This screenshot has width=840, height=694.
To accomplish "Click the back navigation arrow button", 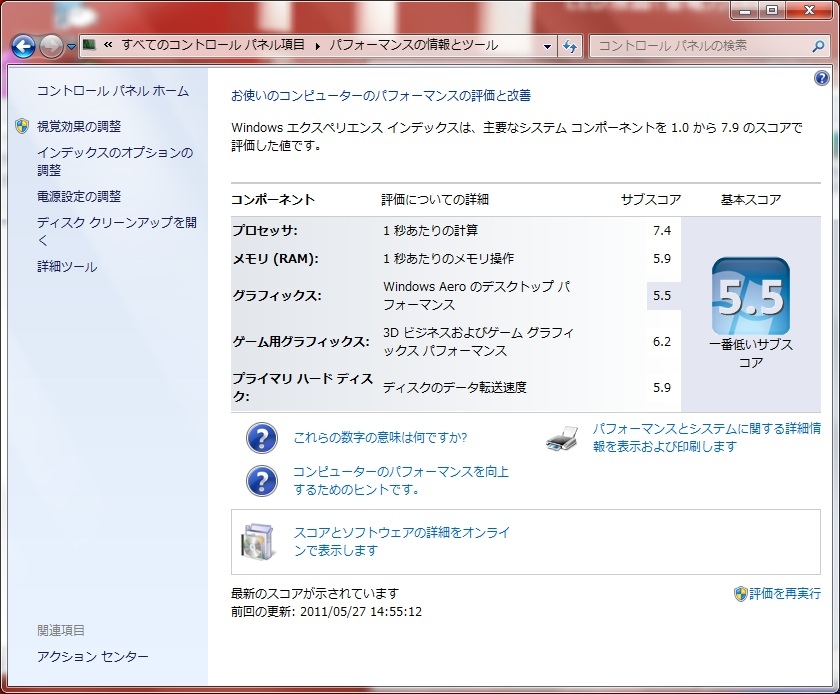I will (x=24, y=46).
